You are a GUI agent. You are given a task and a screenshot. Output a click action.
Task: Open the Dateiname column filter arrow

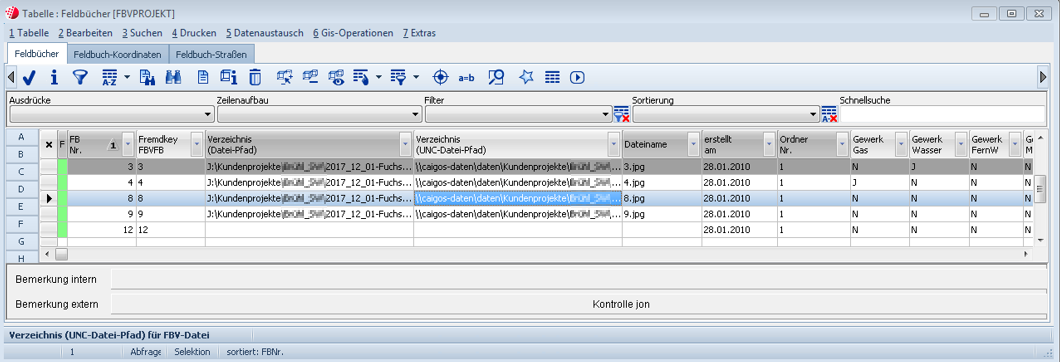coord(692,144)
